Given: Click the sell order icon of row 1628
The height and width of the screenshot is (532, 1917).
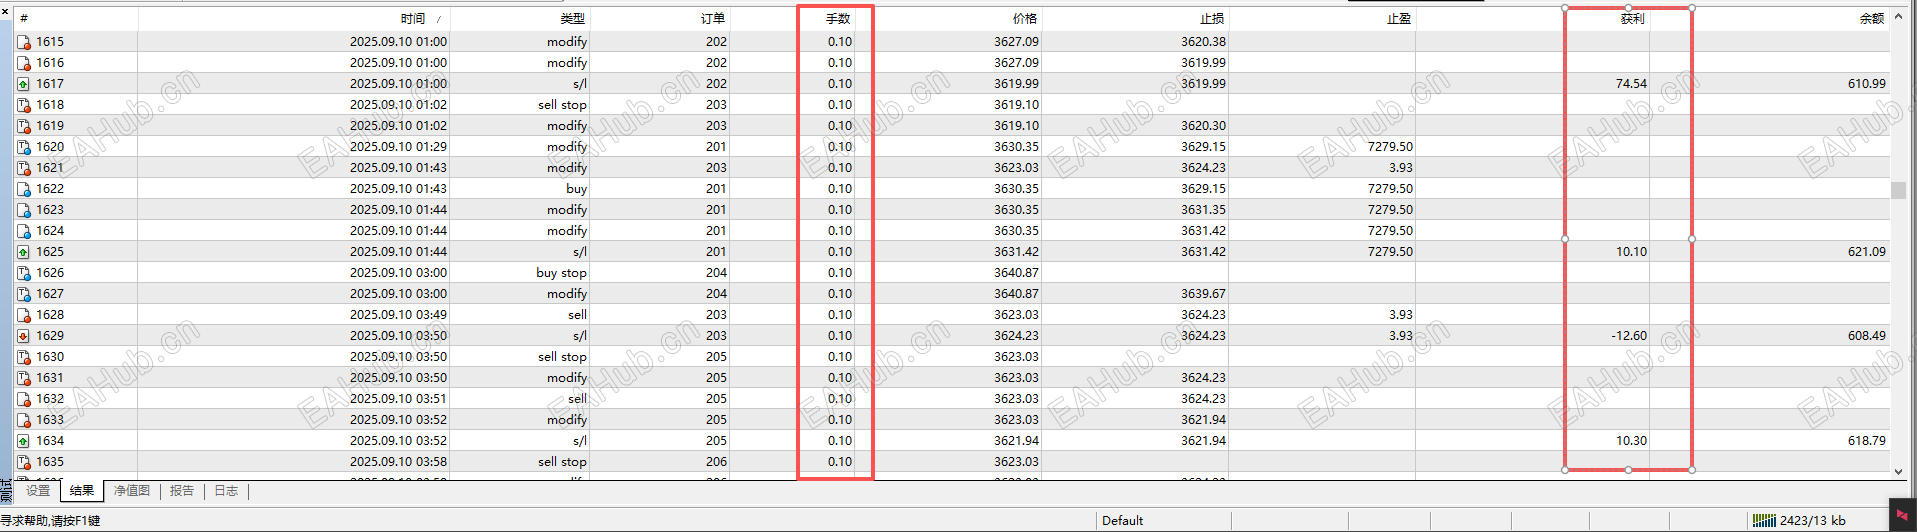Looking at the screenshot, I should click(24, 315).
